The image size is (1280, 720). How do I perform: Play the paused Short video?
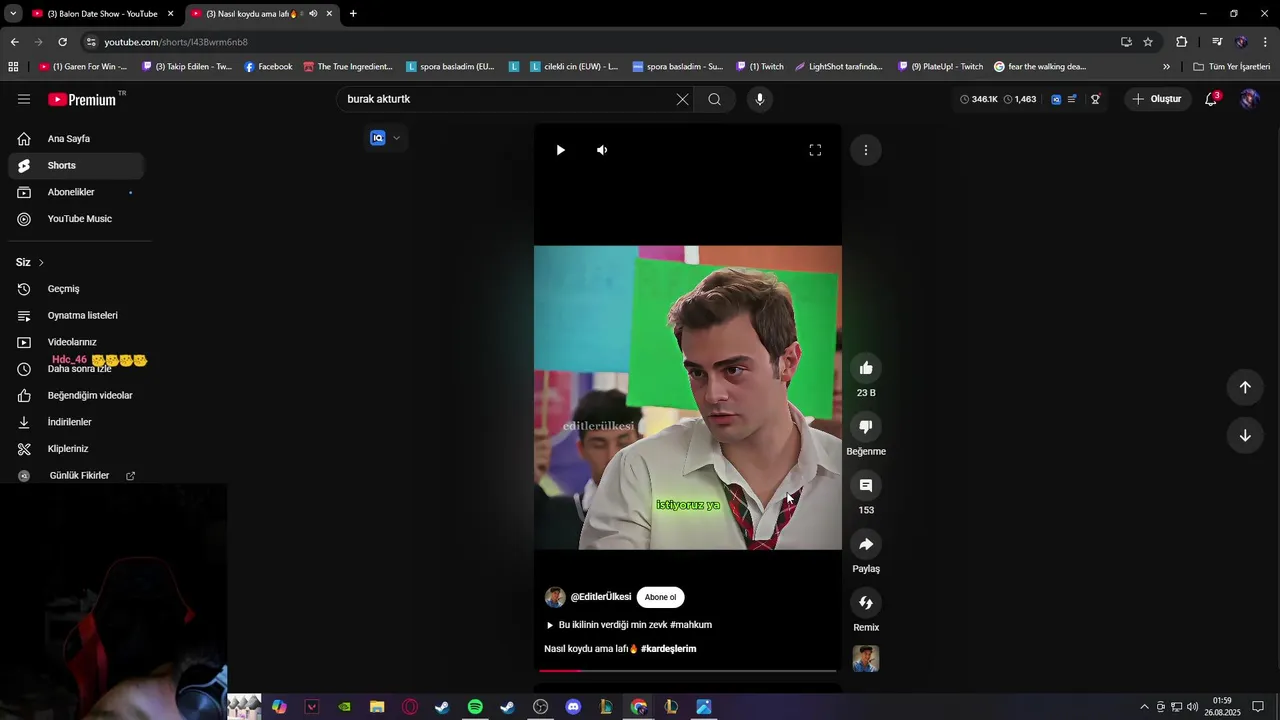560,150
